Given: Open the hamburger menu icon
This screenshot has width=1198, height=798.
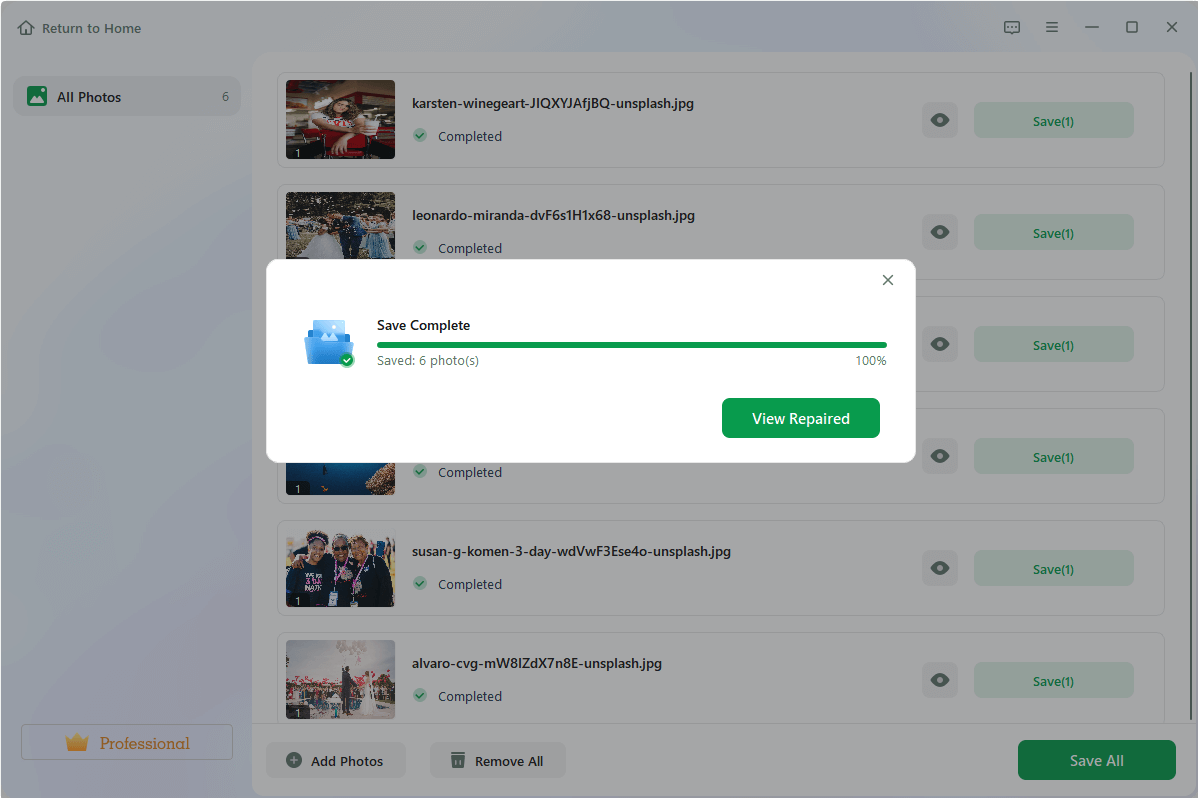Looking at the screenshot, I should (x=1052, y=27).
